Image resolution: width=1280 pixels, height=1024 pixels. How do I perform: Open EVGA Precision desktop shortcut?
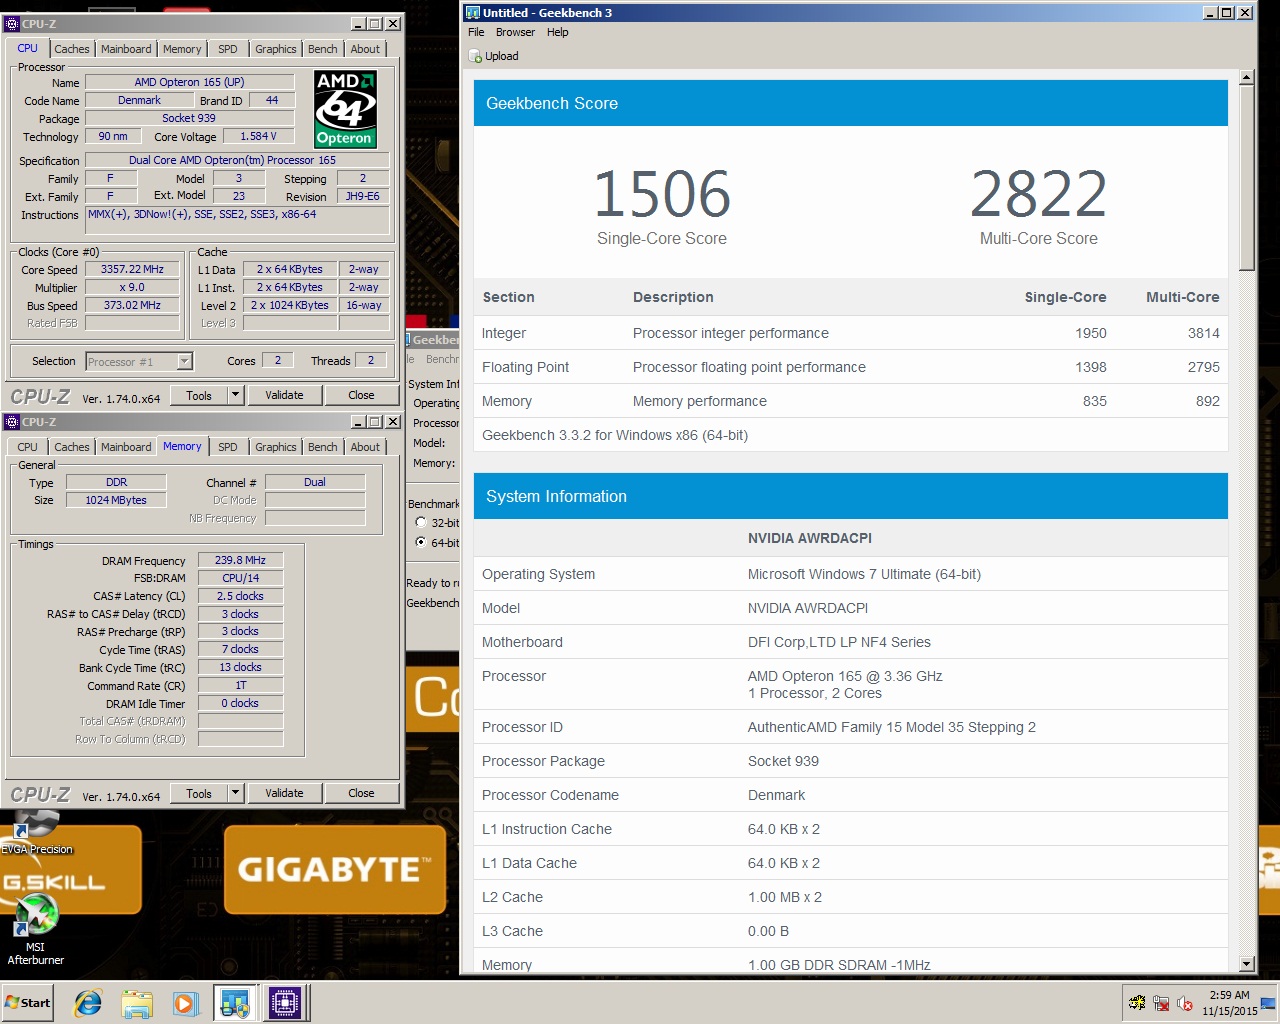[36, 832]
